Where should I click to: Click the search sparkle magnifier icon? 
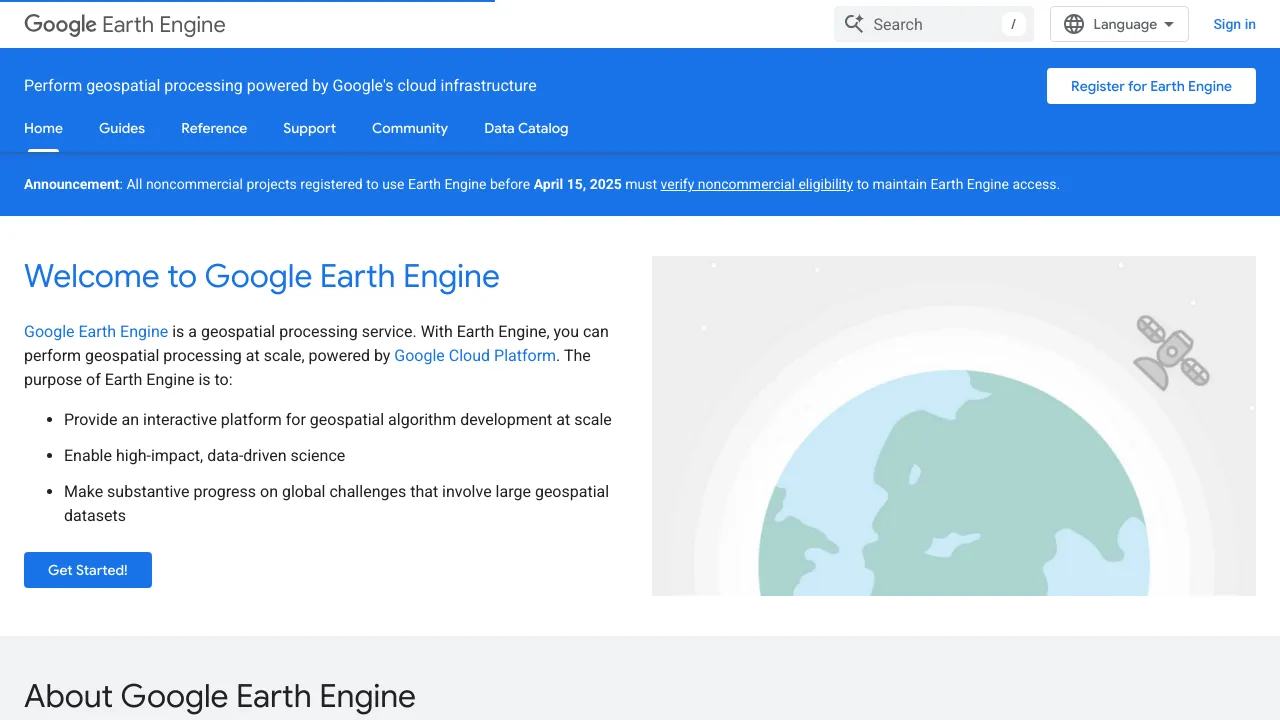854,24
